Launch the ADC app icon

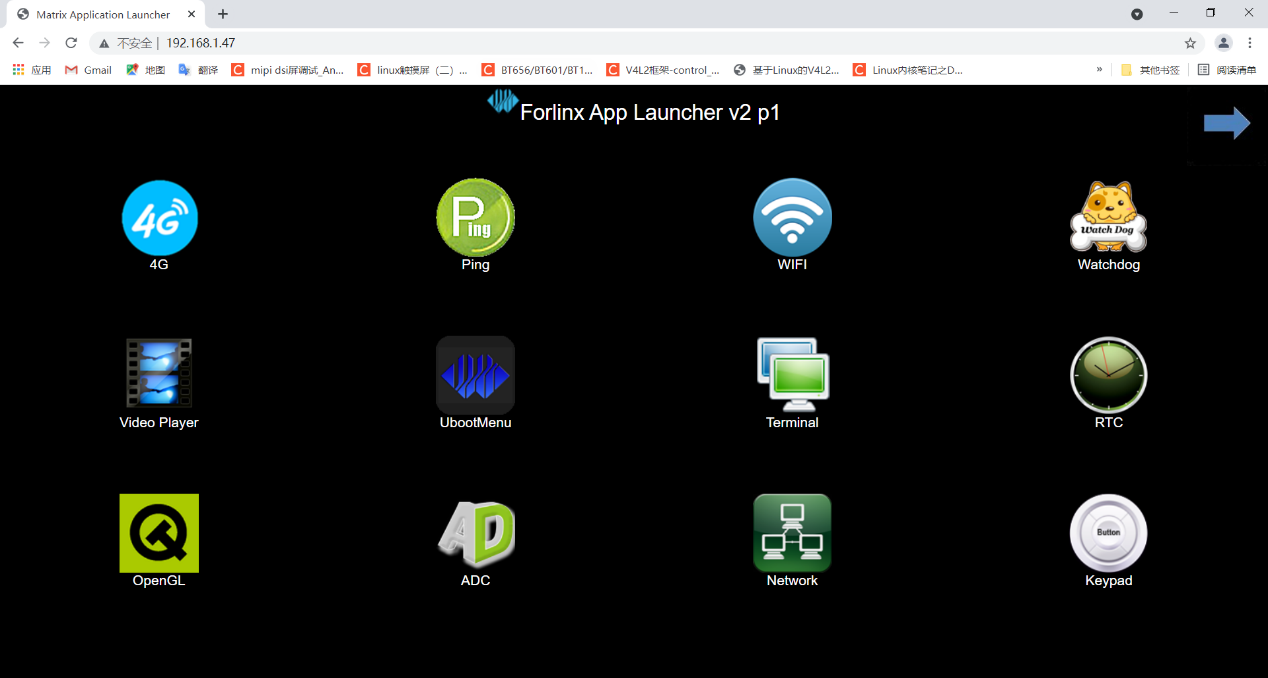(x=475, y=532)
